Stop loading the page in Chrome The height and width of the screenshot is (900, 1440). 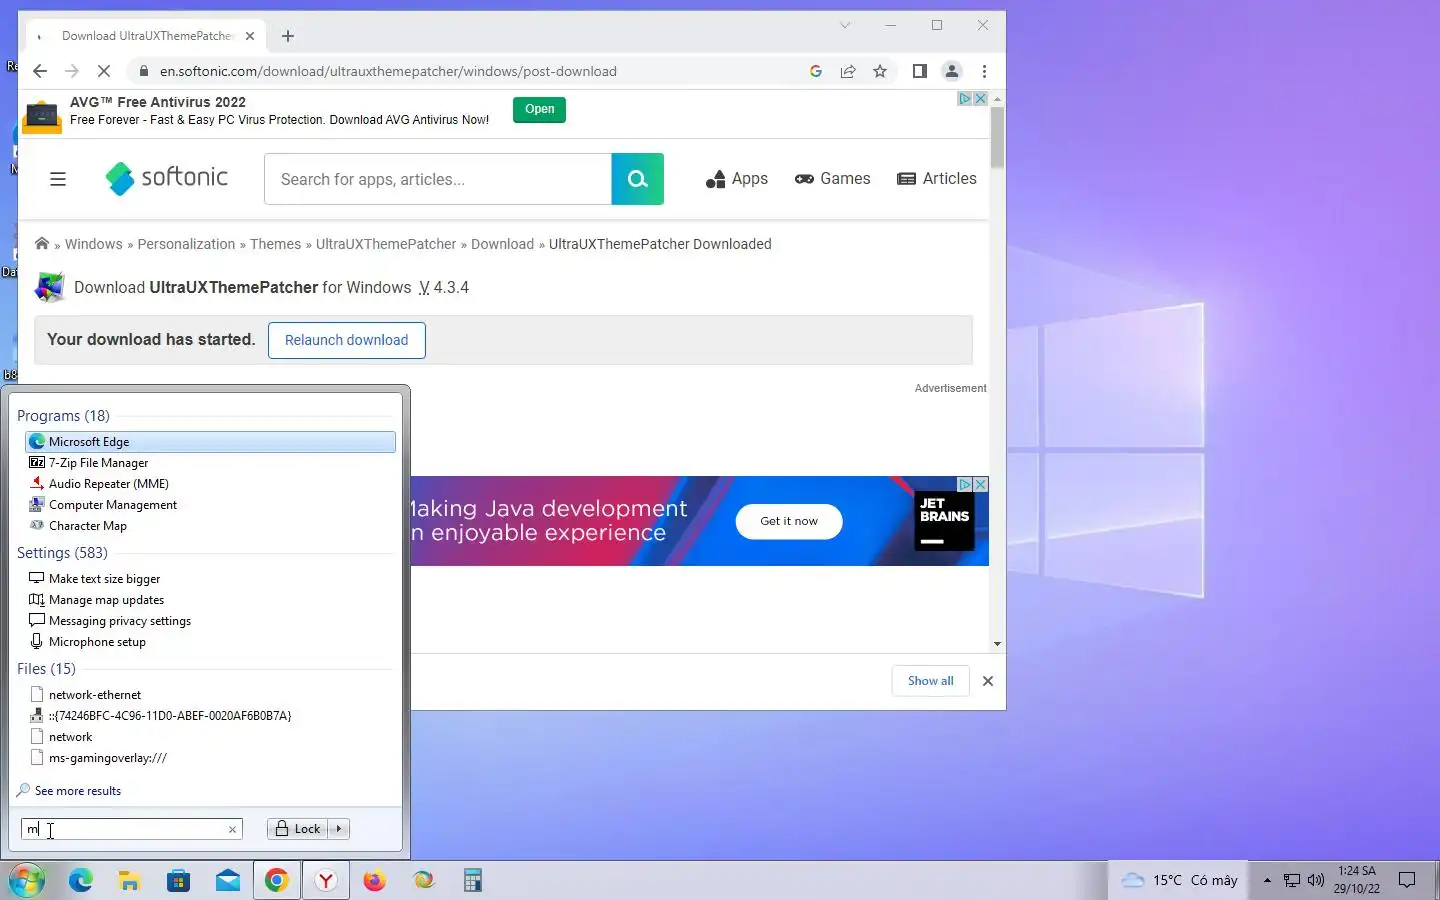pos(105,71)
